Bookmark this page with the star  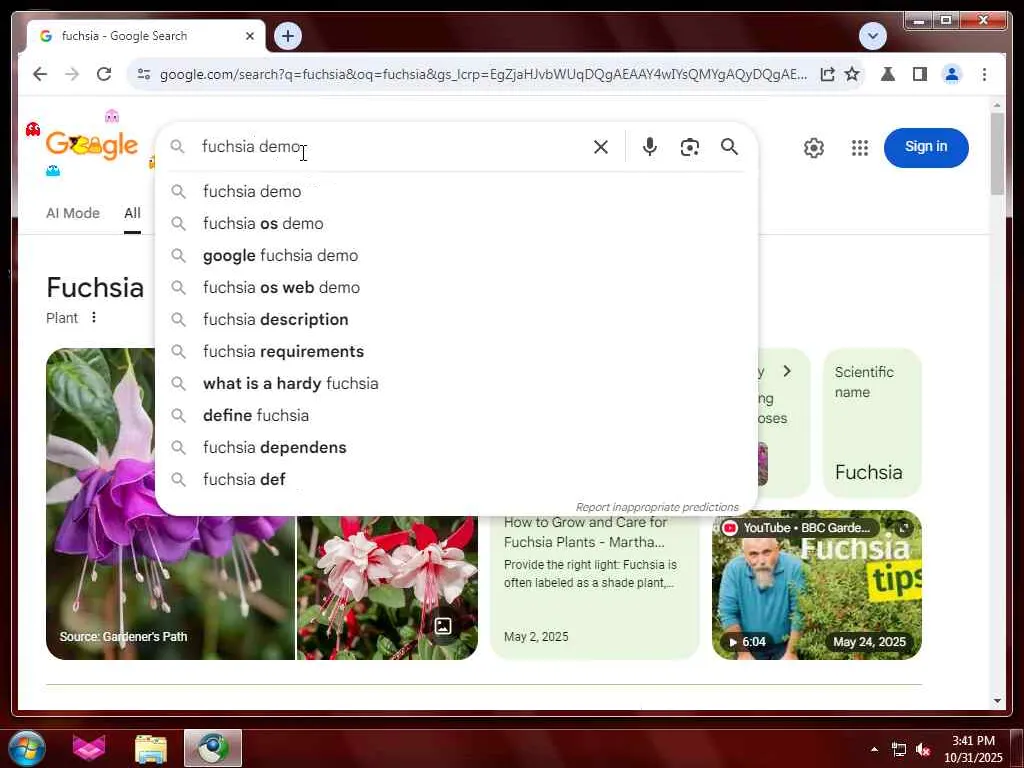(x=852, y=74)
